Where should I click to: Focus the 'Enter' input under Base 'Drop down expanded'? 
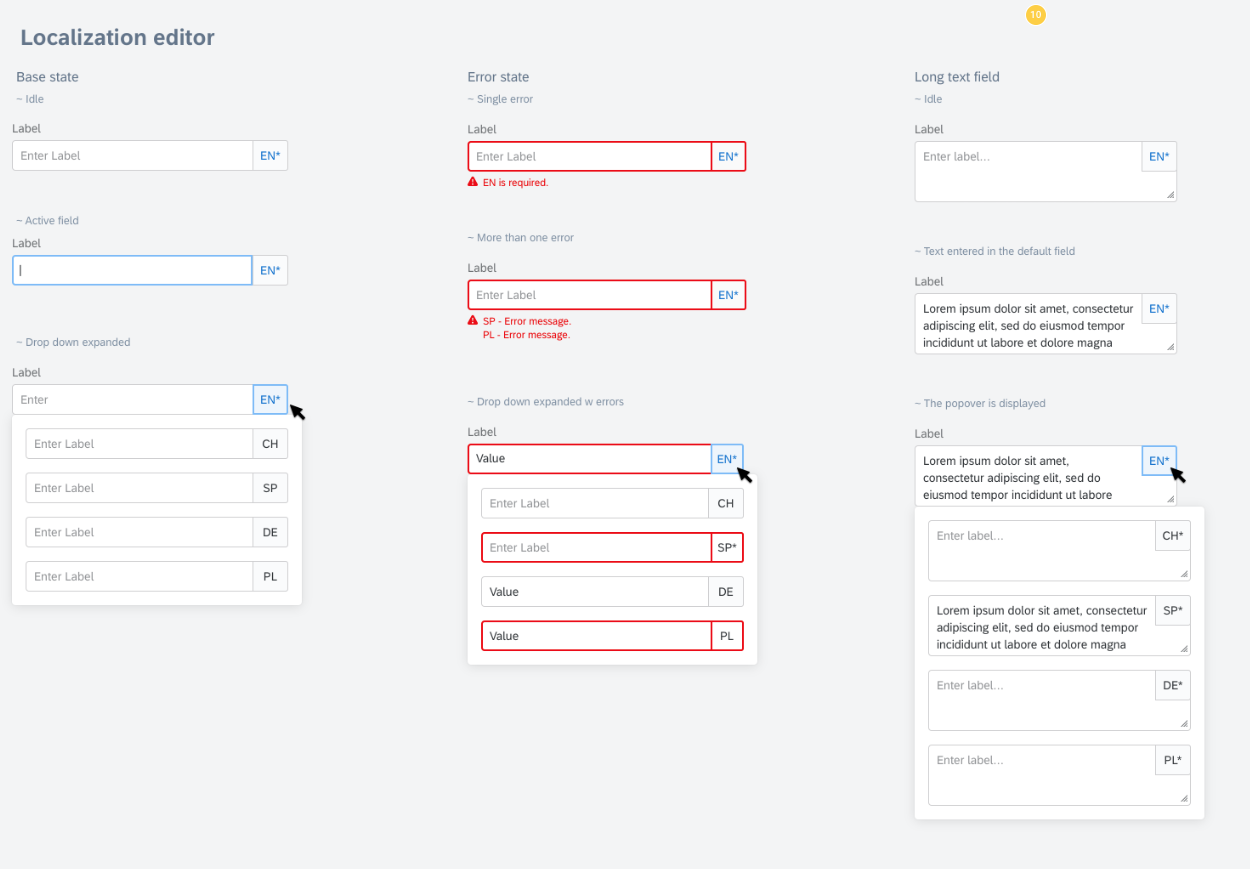click(x=133, y=400)
